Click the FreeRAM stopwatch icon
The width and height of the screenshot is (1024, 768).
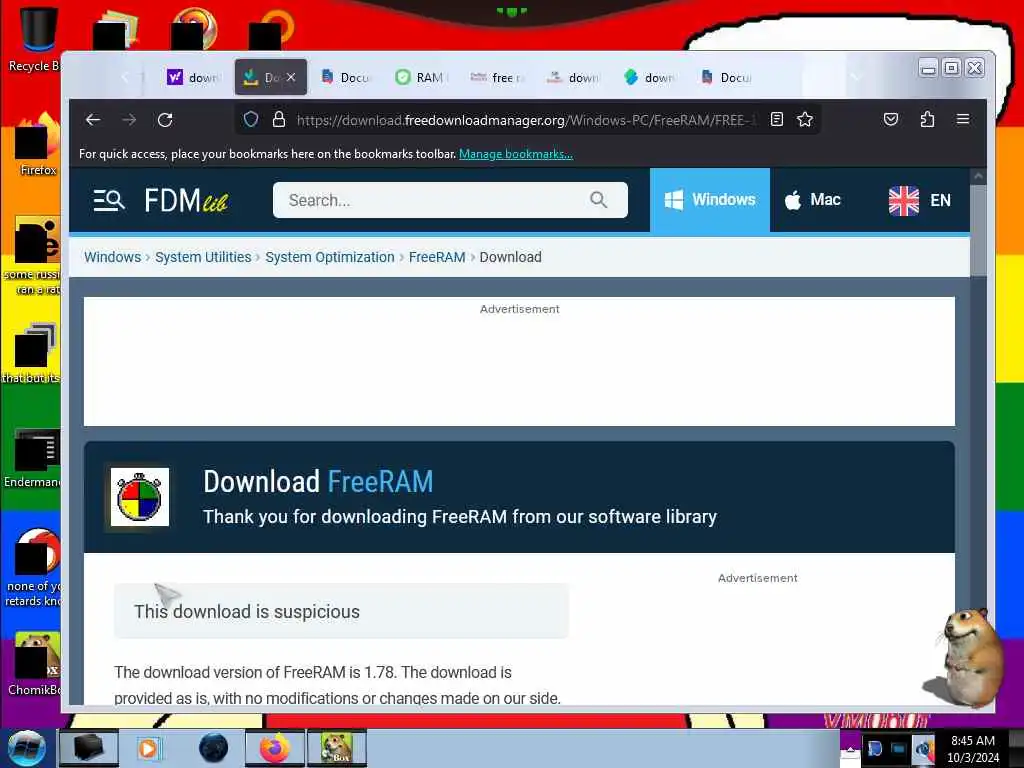[140, 497]
